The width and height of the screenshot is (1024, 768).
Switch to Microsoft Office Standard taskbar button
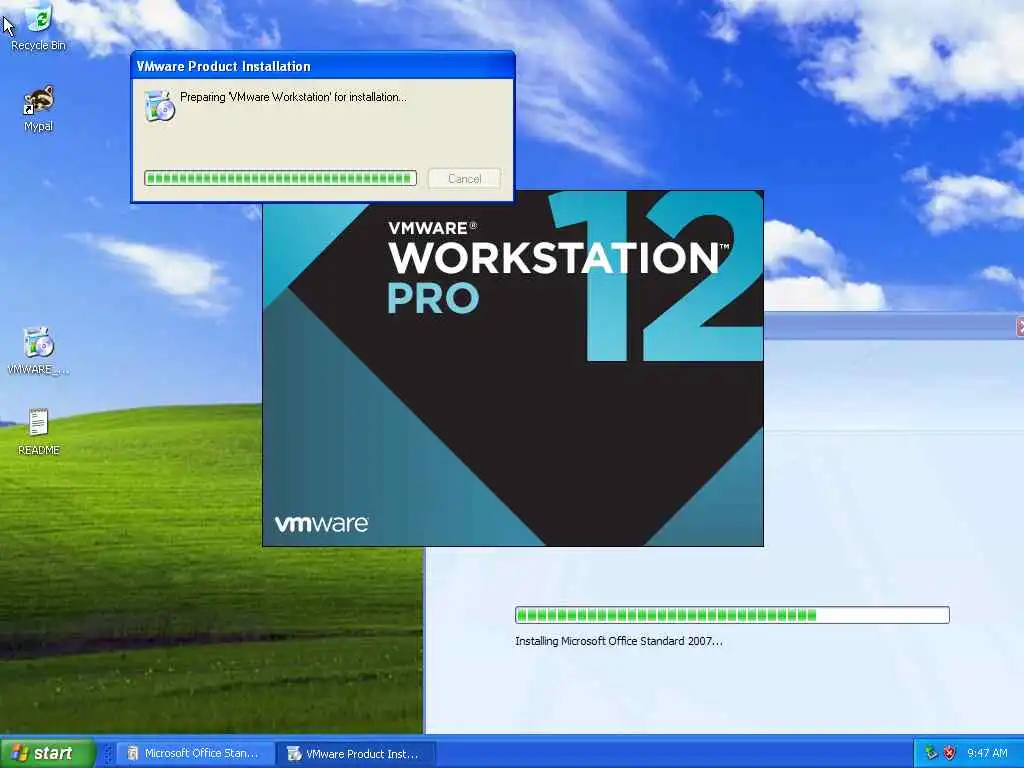195,754
